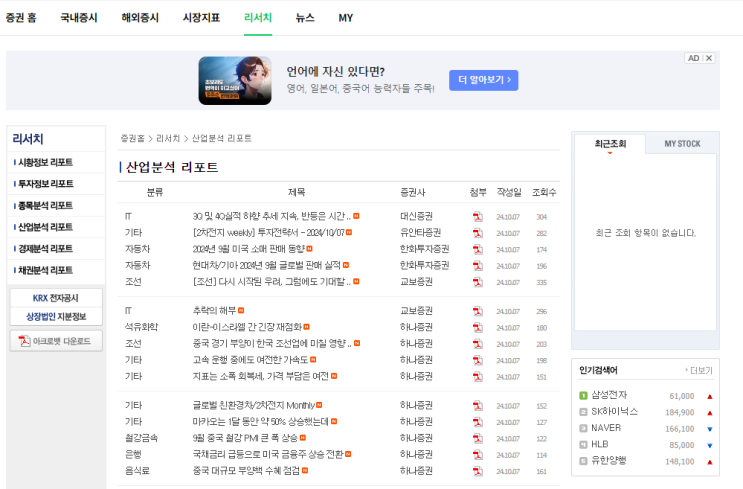Click the 더 알아보기 ad button
743x489 pixels.
click(483, 80)
